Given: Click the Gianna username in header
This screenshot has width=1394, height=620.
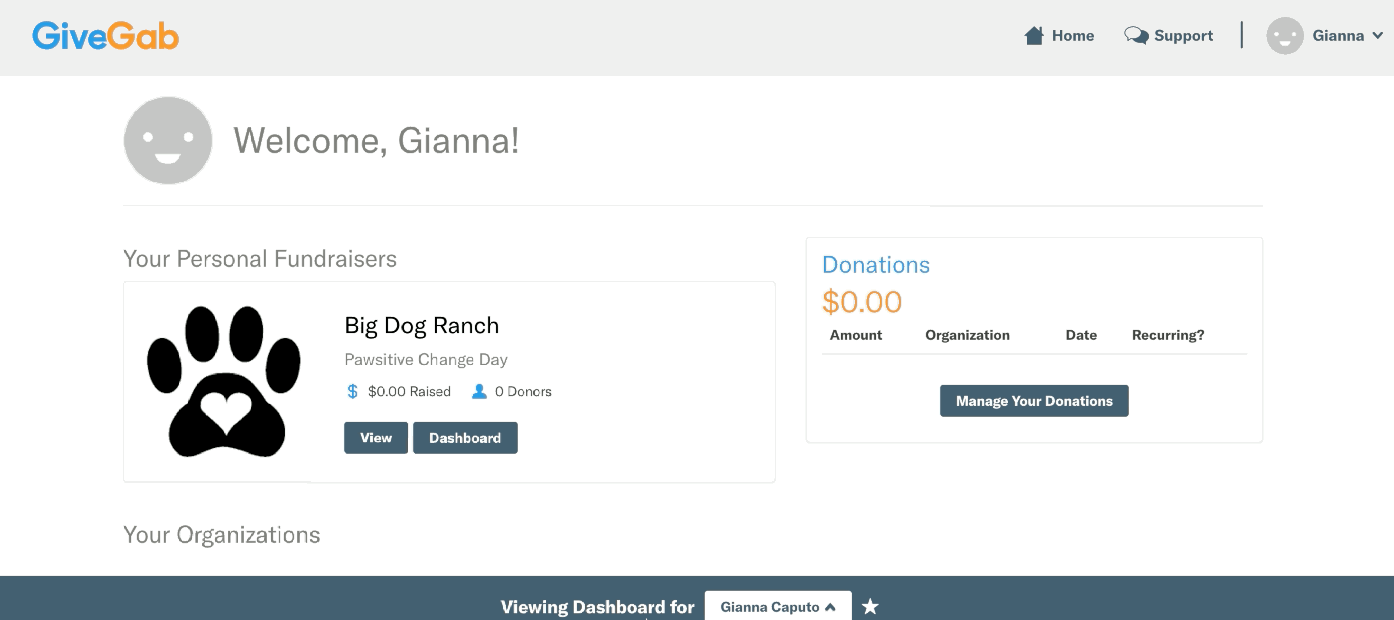Looking at the screenshot, I should pyautogui.click(x=1338, y=36).
